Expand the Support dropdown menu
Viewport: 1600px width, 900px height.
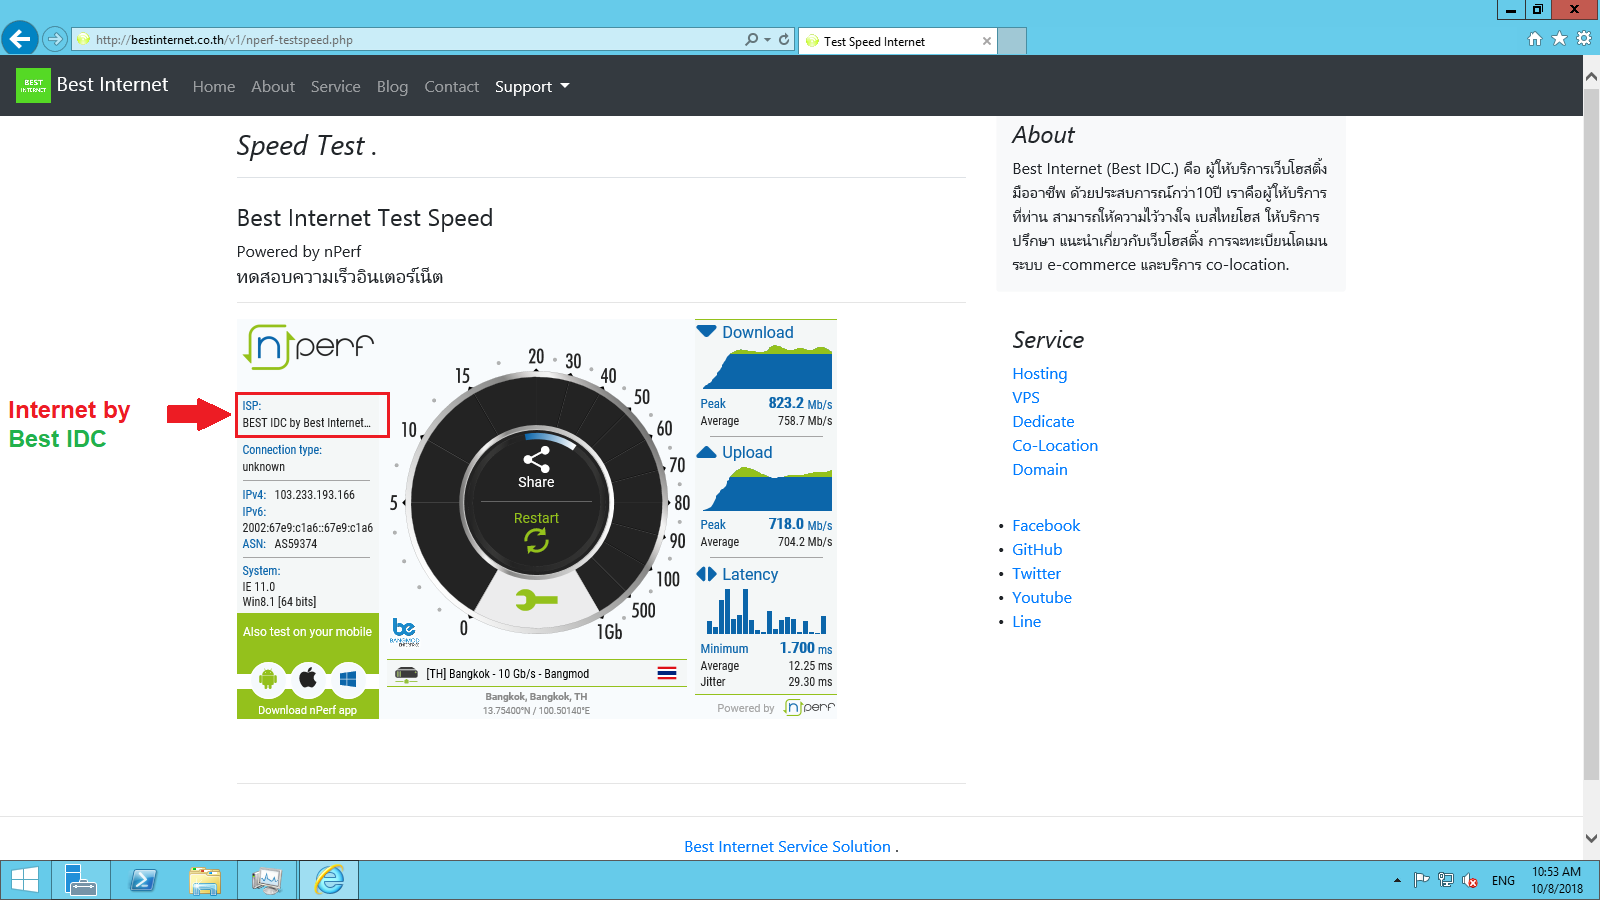click(x=532, y=86)
